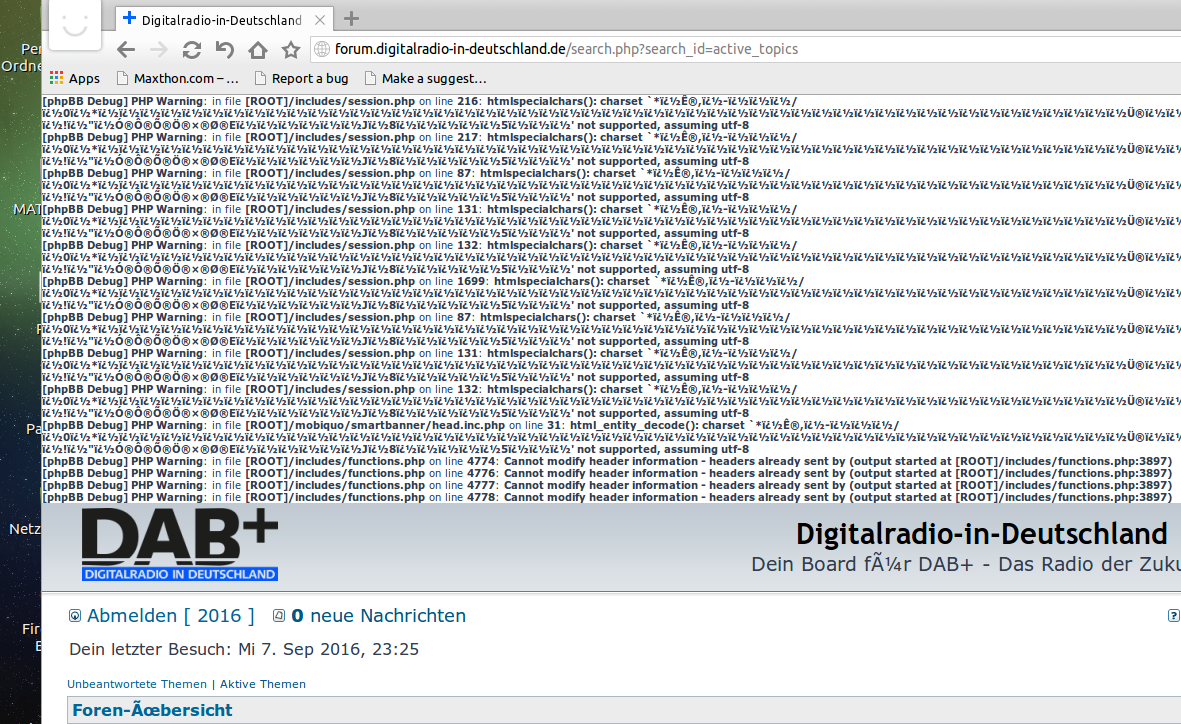Click the Forward navigation arrow
The height and width of the screenshot is (724, 1181).
point(159,50)
